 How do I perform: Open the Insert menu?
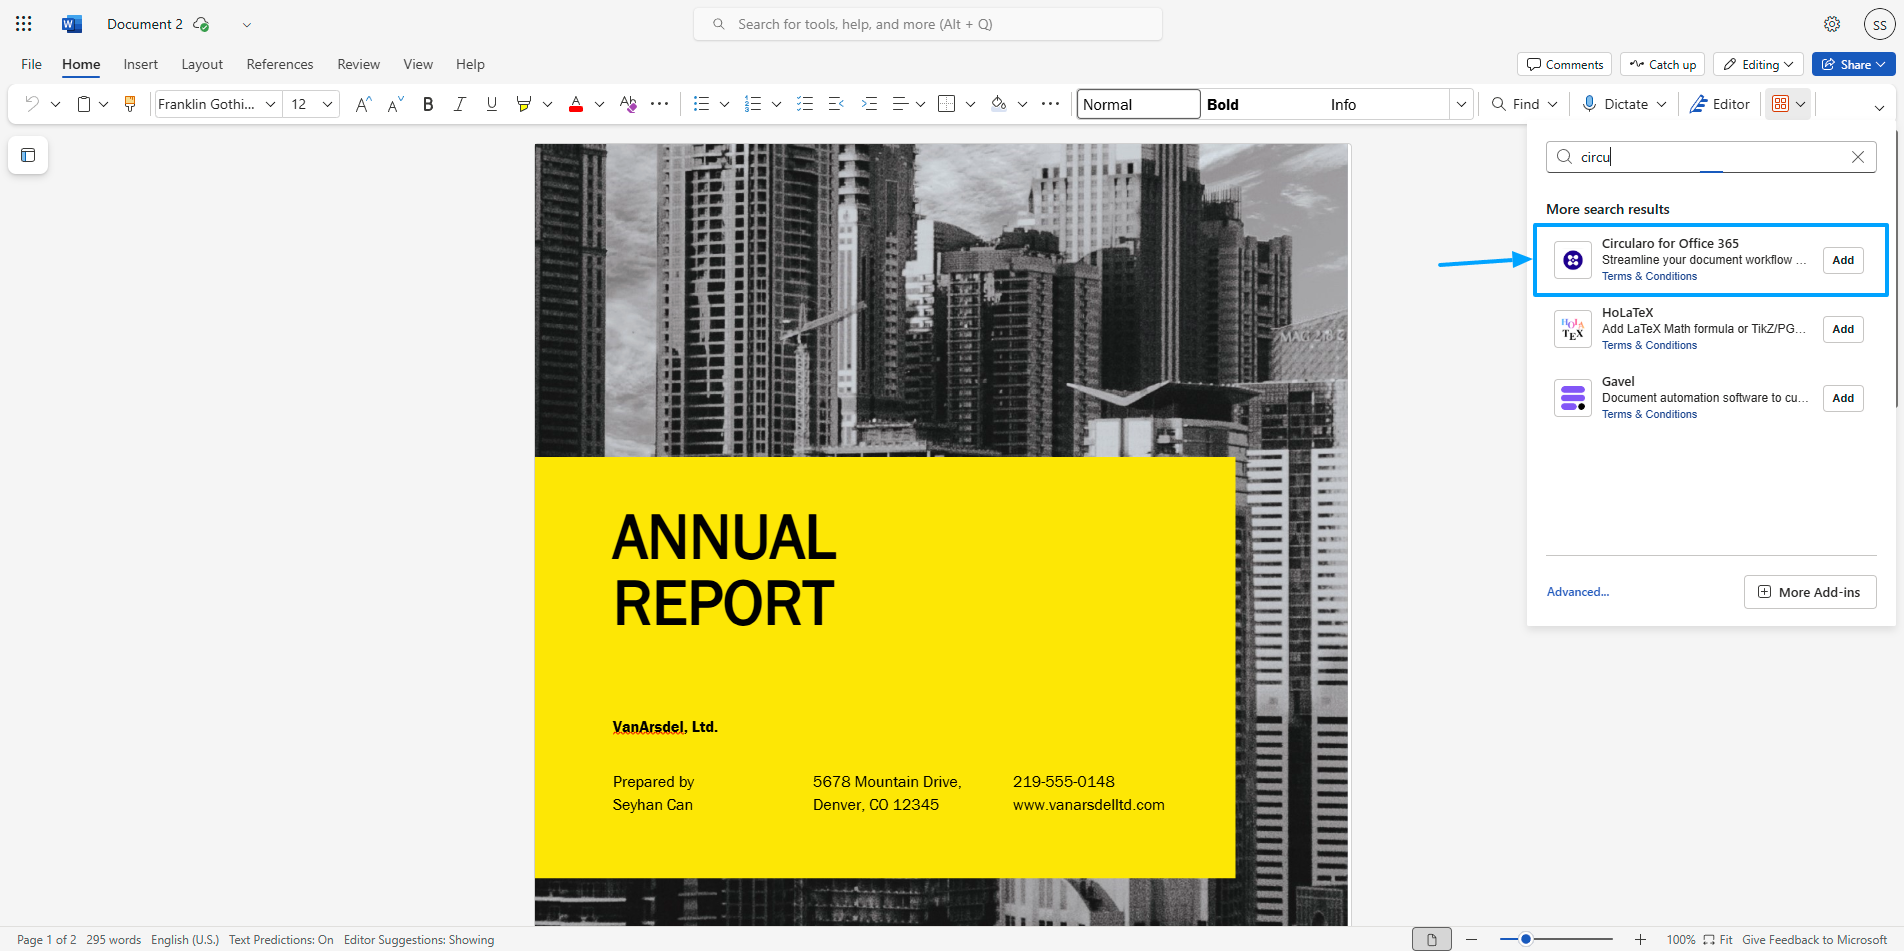(x=140, y=64)
